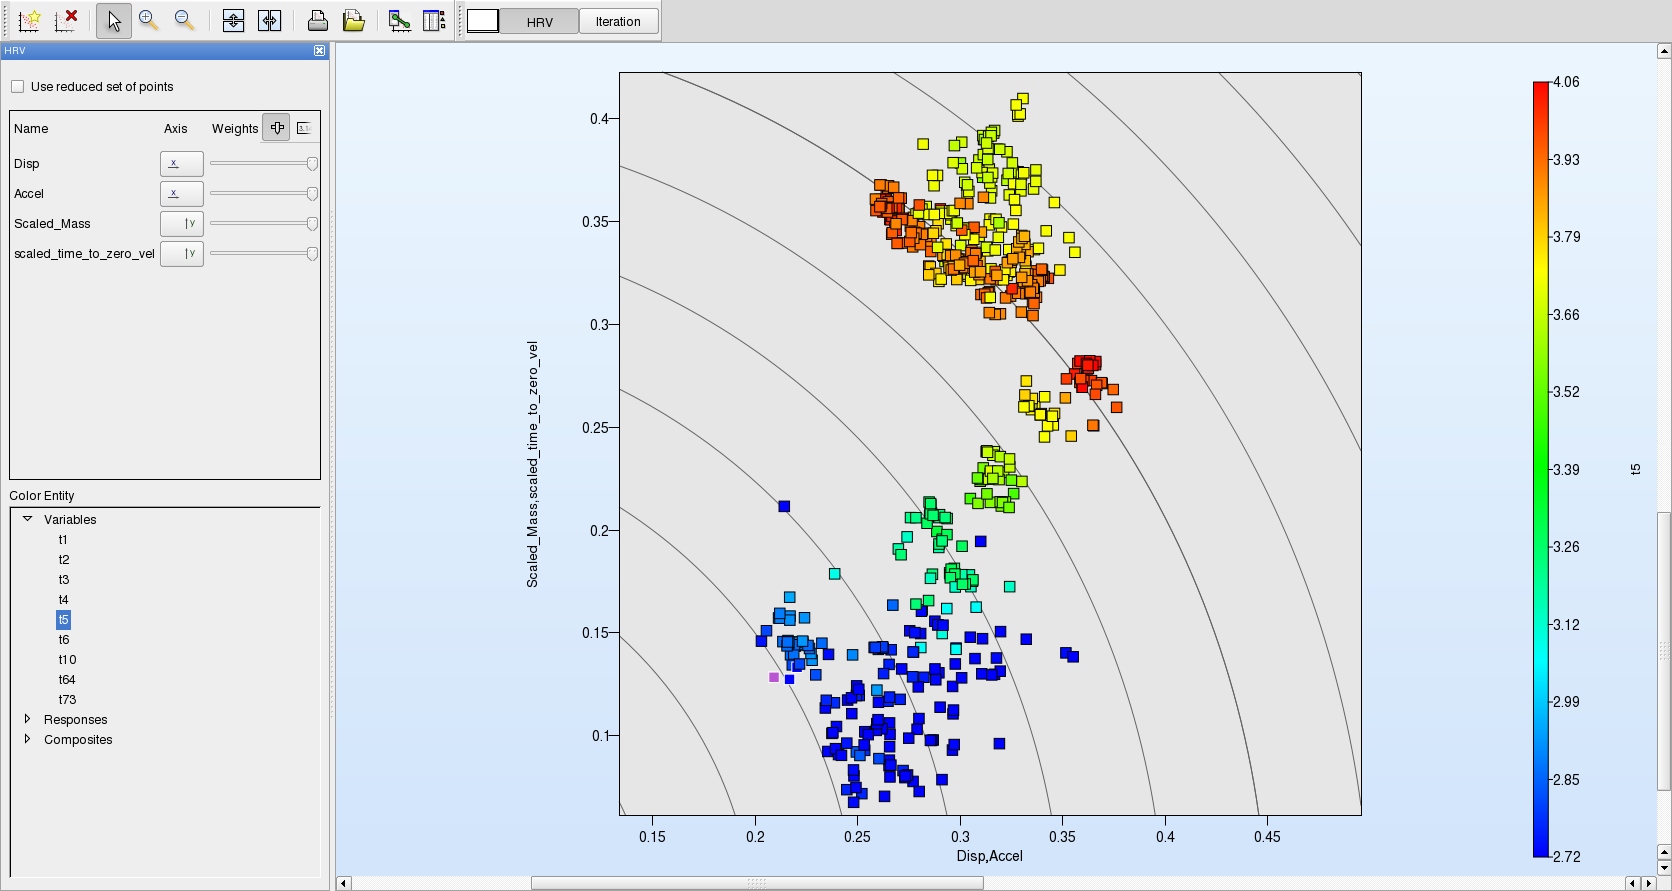
Task: Click the vertical y-axis title
Action: (x=533, y=464)
